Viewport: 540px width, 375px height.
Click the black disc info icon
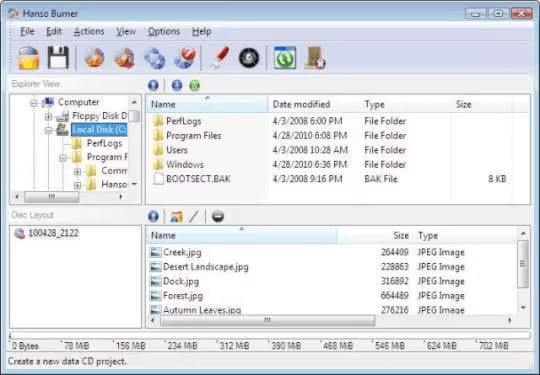coord(249,58)
